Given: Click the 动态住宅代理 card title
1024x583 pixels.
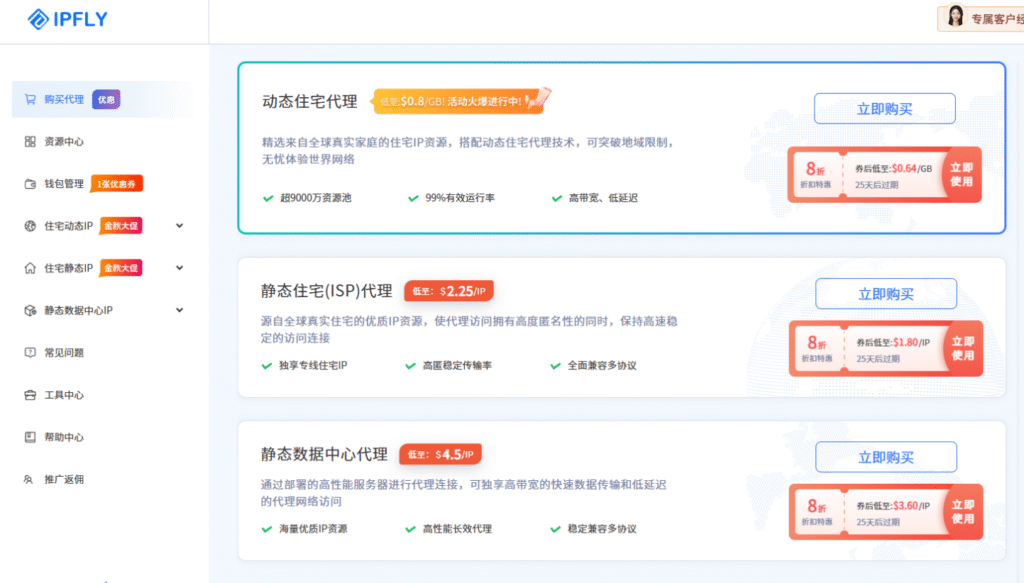Looking at the screenshot, I should click(310, 101).
